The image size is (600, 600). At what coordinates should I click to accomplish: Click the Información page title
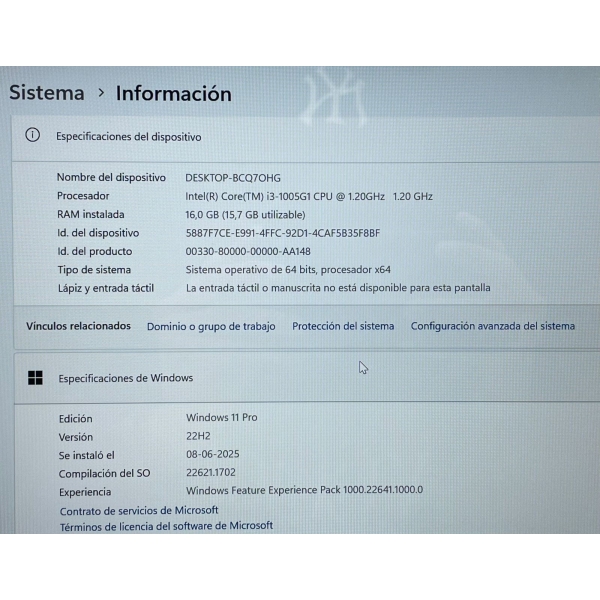(174, 94)
